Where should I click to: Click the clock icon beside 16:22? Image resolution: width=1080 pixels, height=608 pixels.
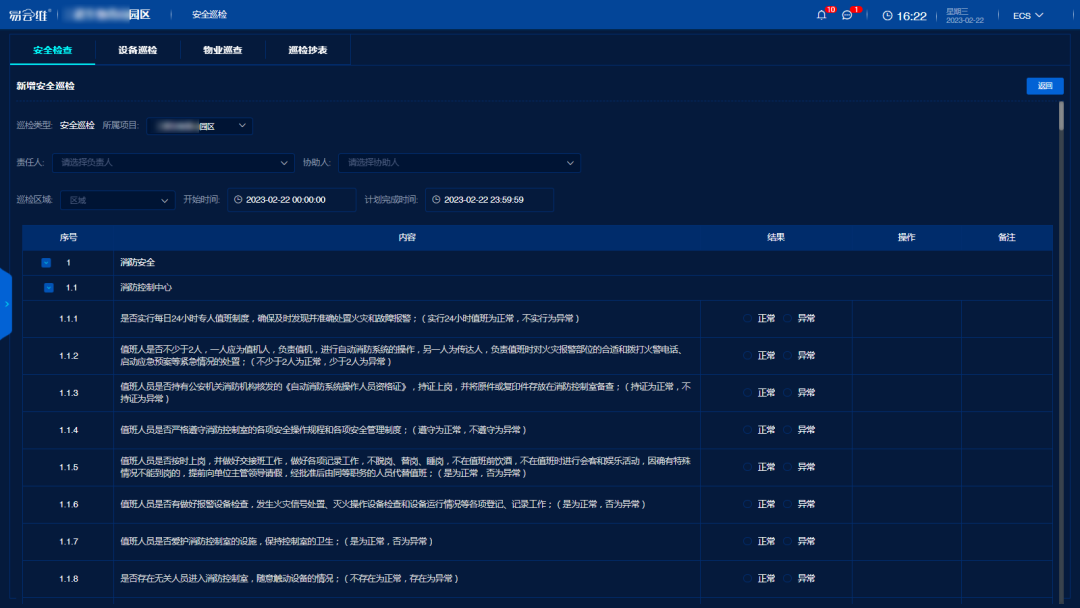tap(887, 16)
